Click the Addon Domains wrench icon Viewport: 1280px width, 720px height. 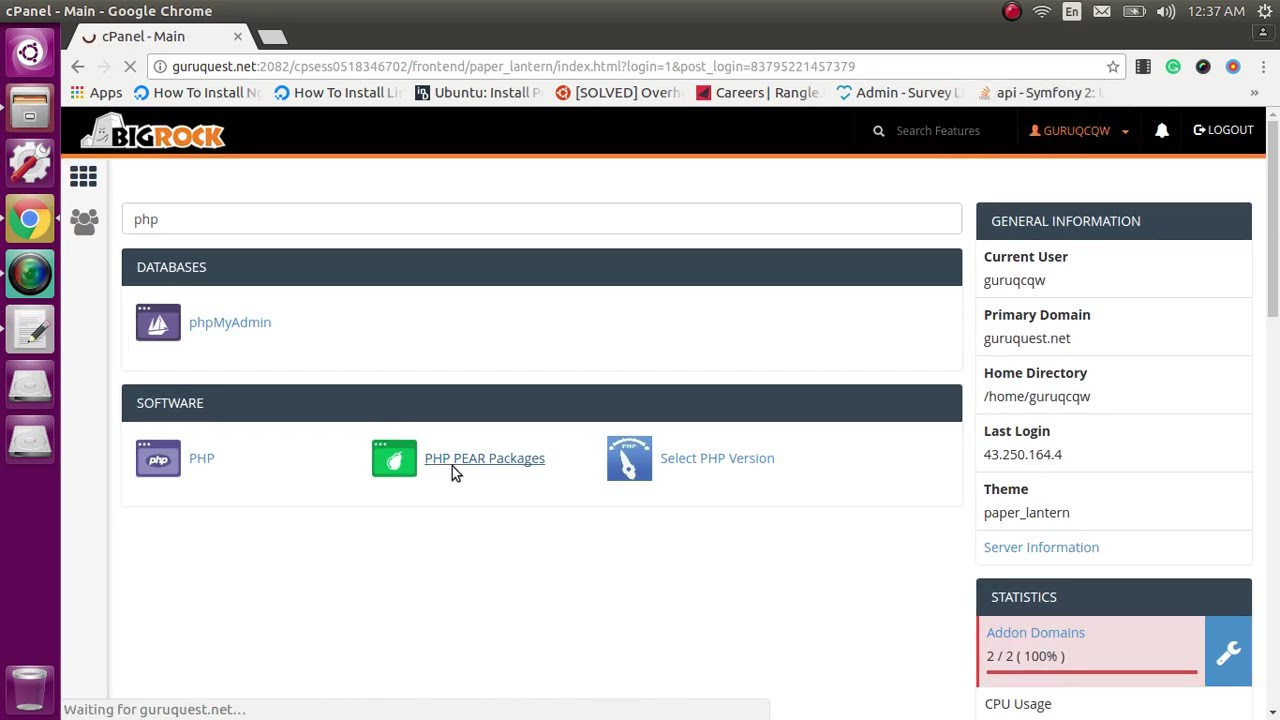pos(1228,652)
